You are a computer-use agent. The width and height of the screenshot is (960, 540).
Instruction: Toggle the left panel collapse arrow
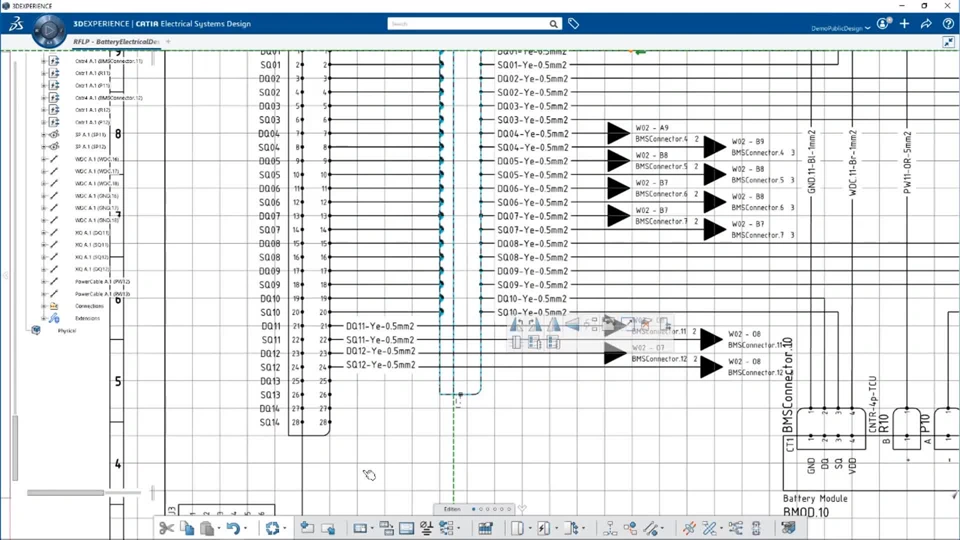coord(5,276)
